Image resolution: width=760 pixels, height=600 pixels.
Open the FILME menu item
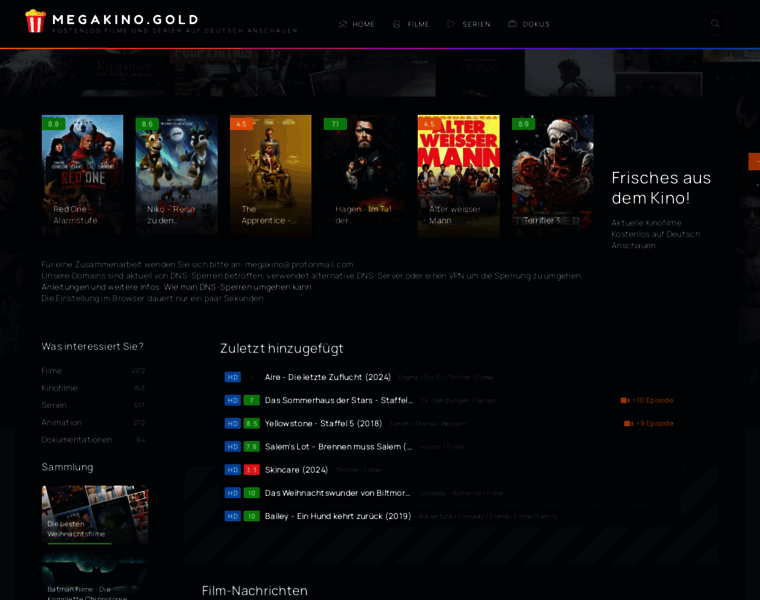click(x=411, y=24)
